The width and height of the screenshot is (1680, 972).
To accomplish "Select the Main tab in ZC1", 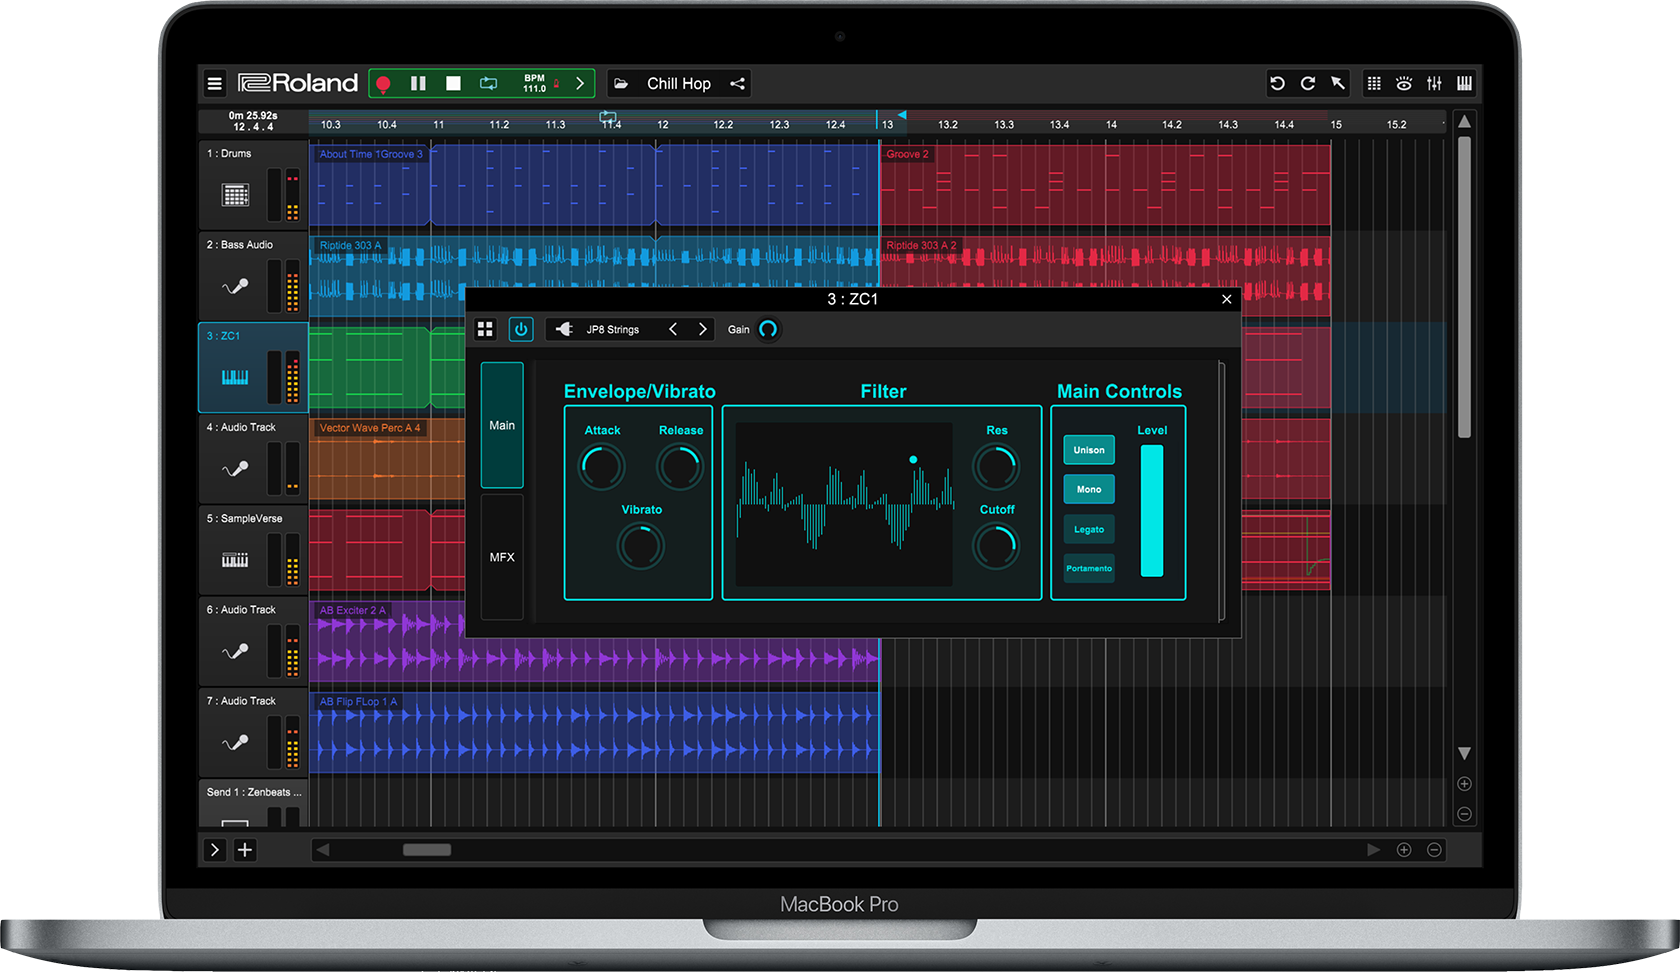I will click(x=502, y=425).
